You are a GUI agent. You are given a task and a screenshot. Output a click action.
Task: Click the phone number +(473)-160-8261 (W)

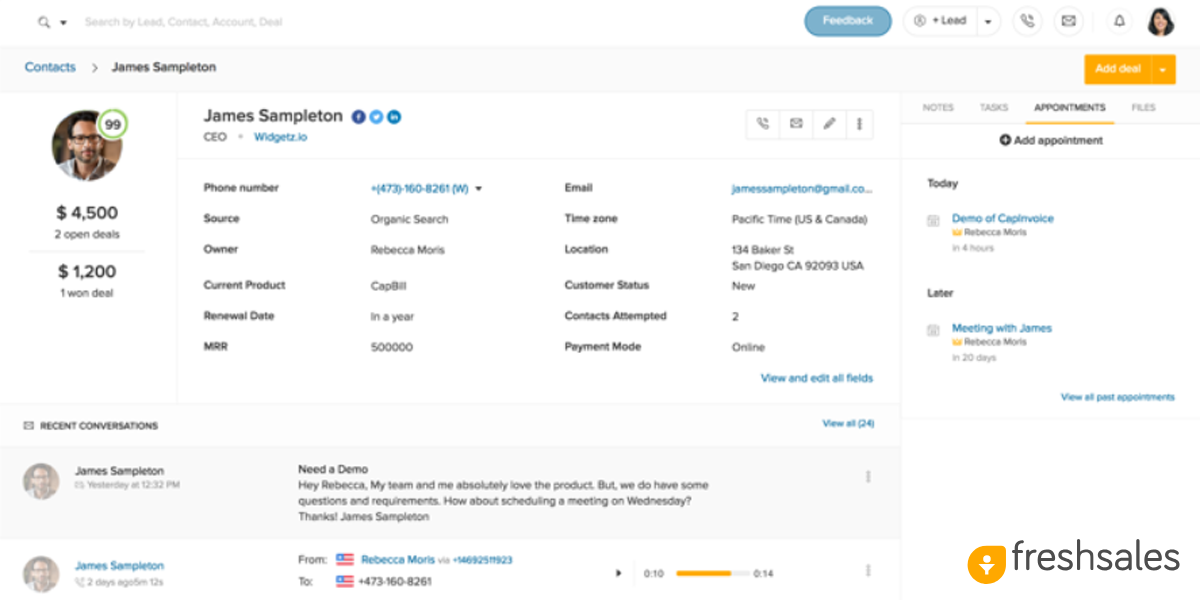[x=419, y=188]
